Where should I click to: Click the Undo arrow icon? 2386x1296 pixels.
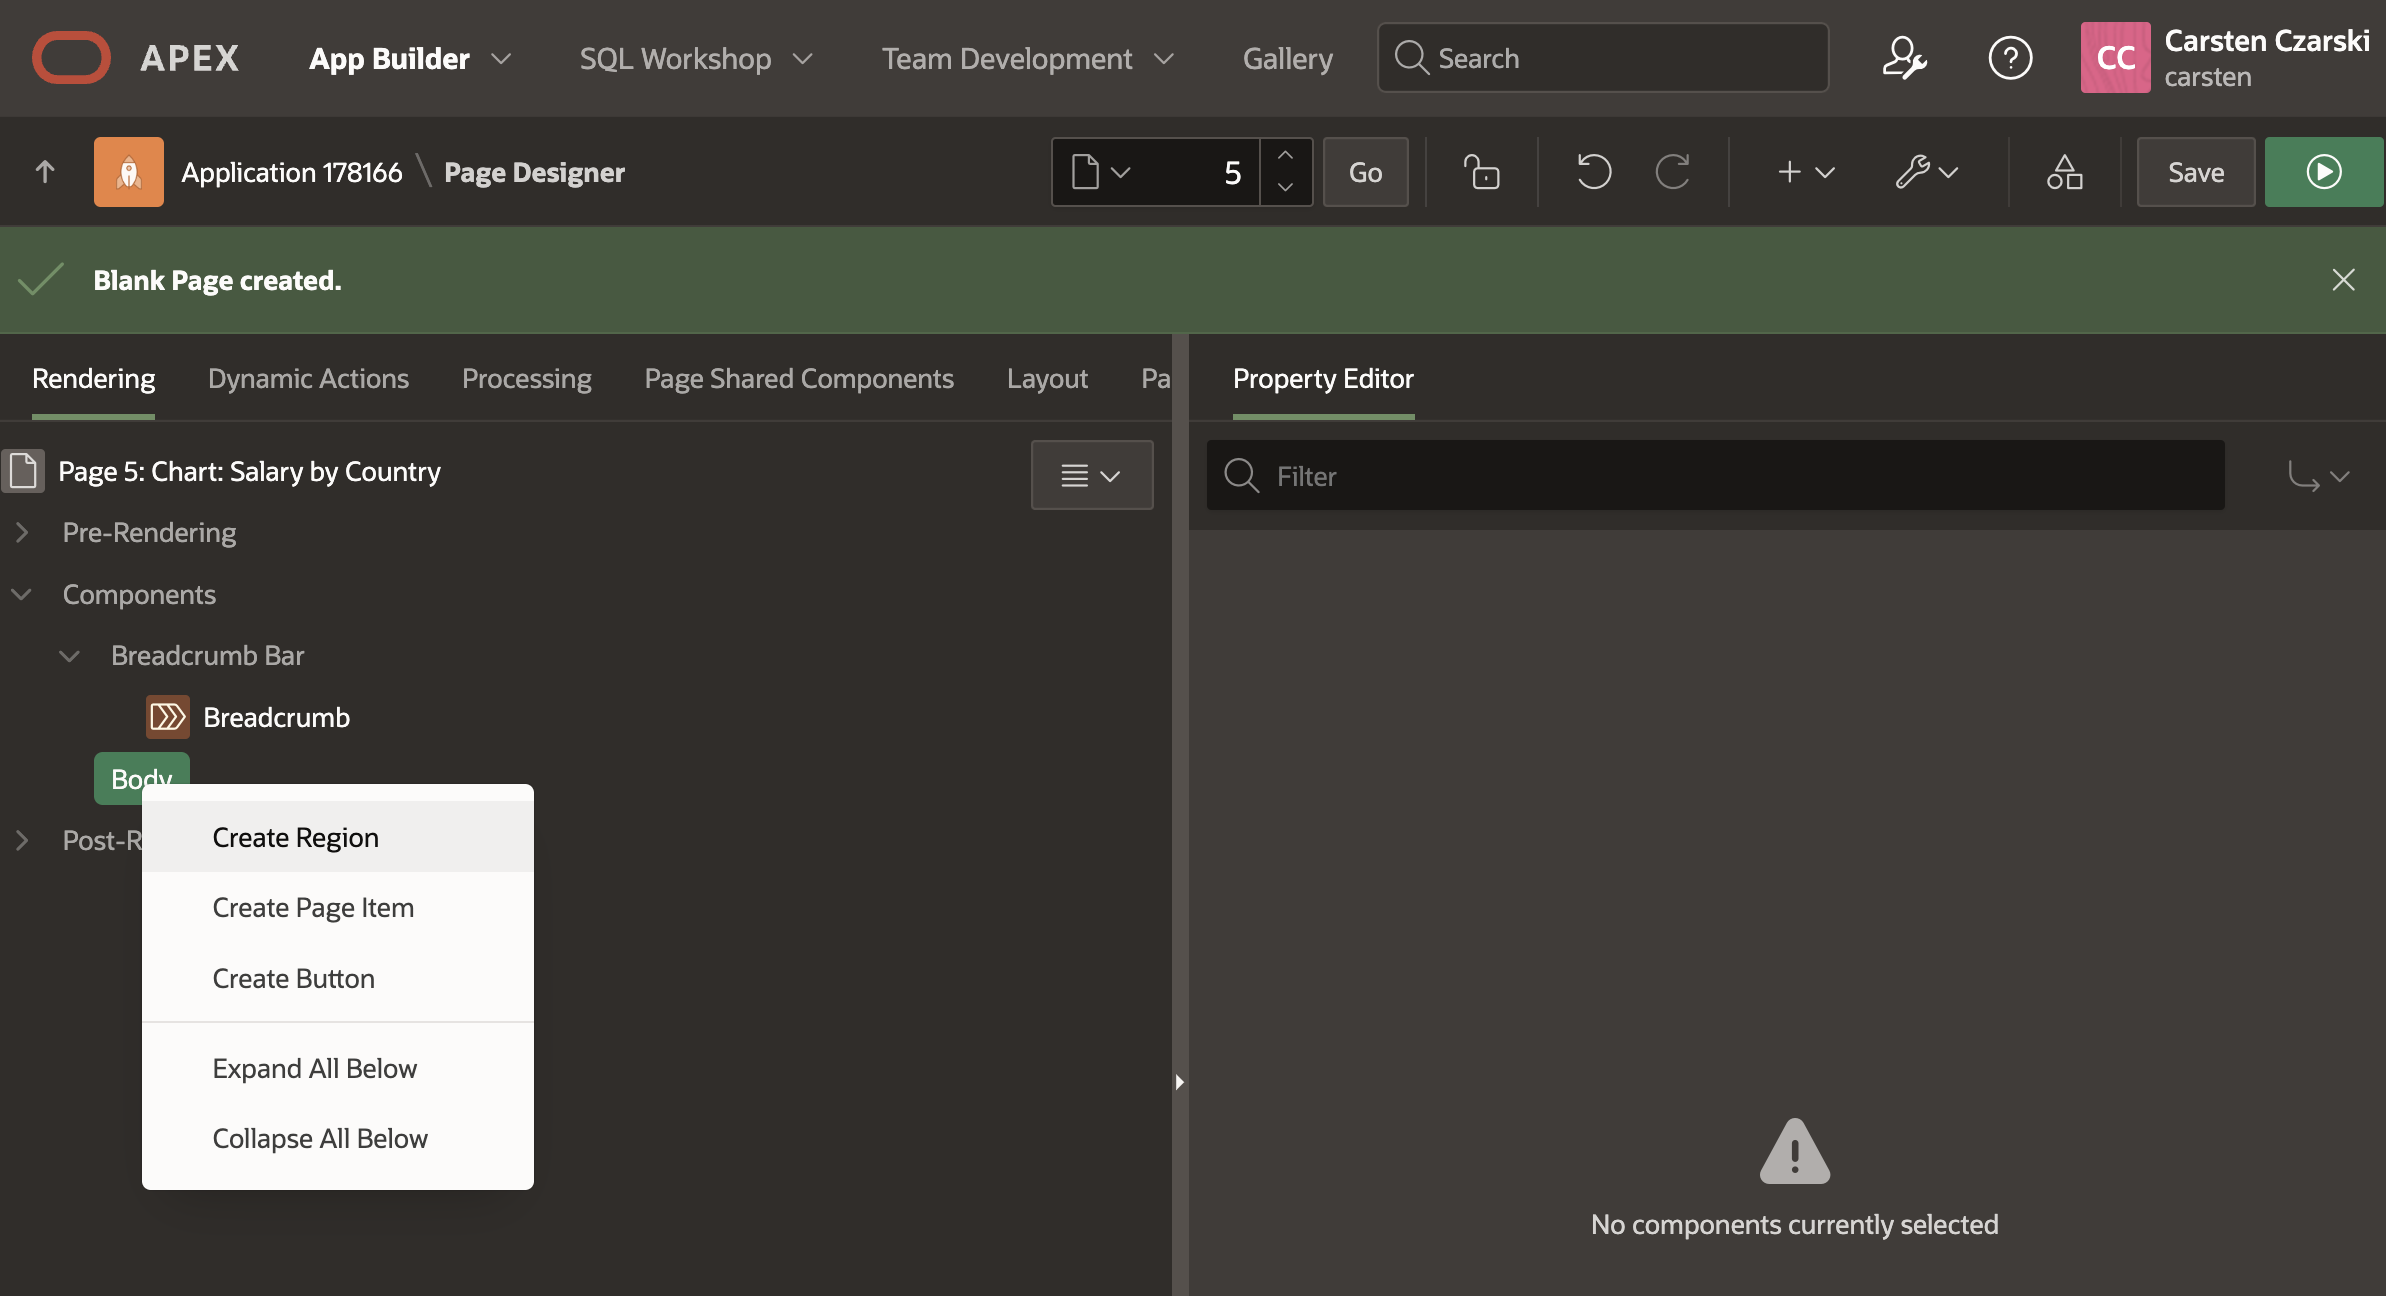(1593, 172)
